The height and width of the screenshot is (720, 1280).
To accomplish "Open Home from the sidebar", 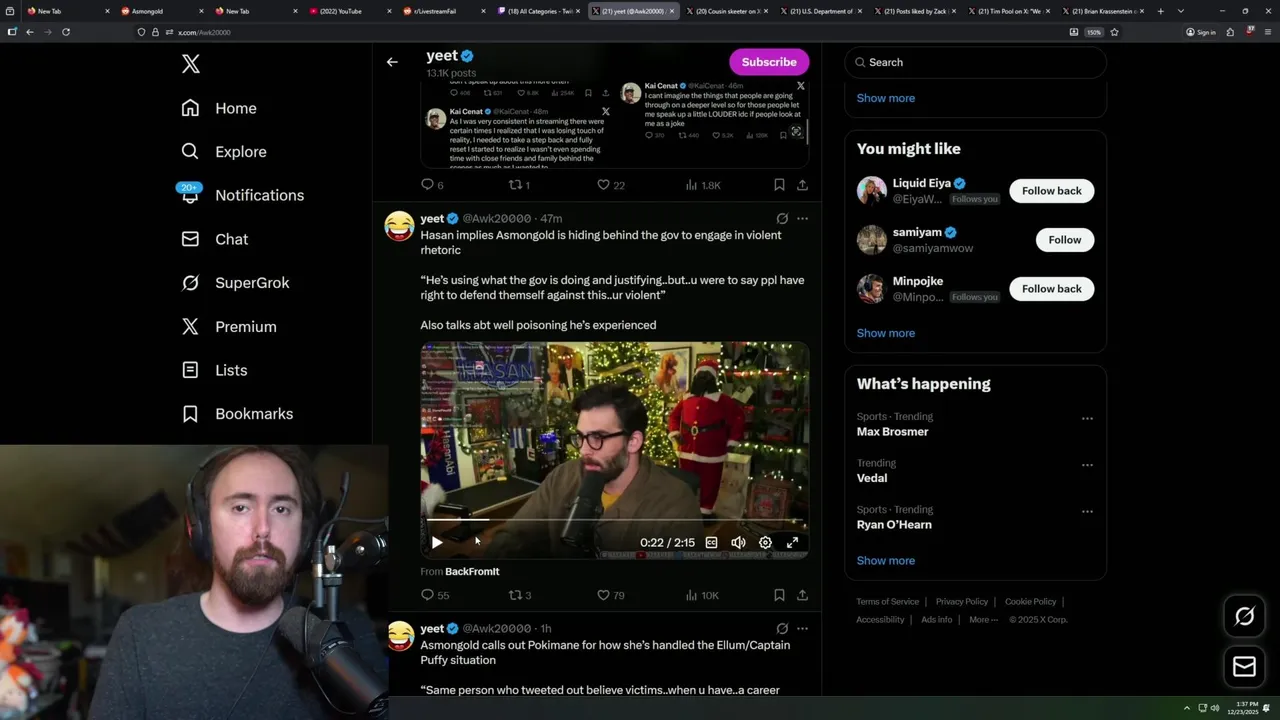I will (219, 108).
